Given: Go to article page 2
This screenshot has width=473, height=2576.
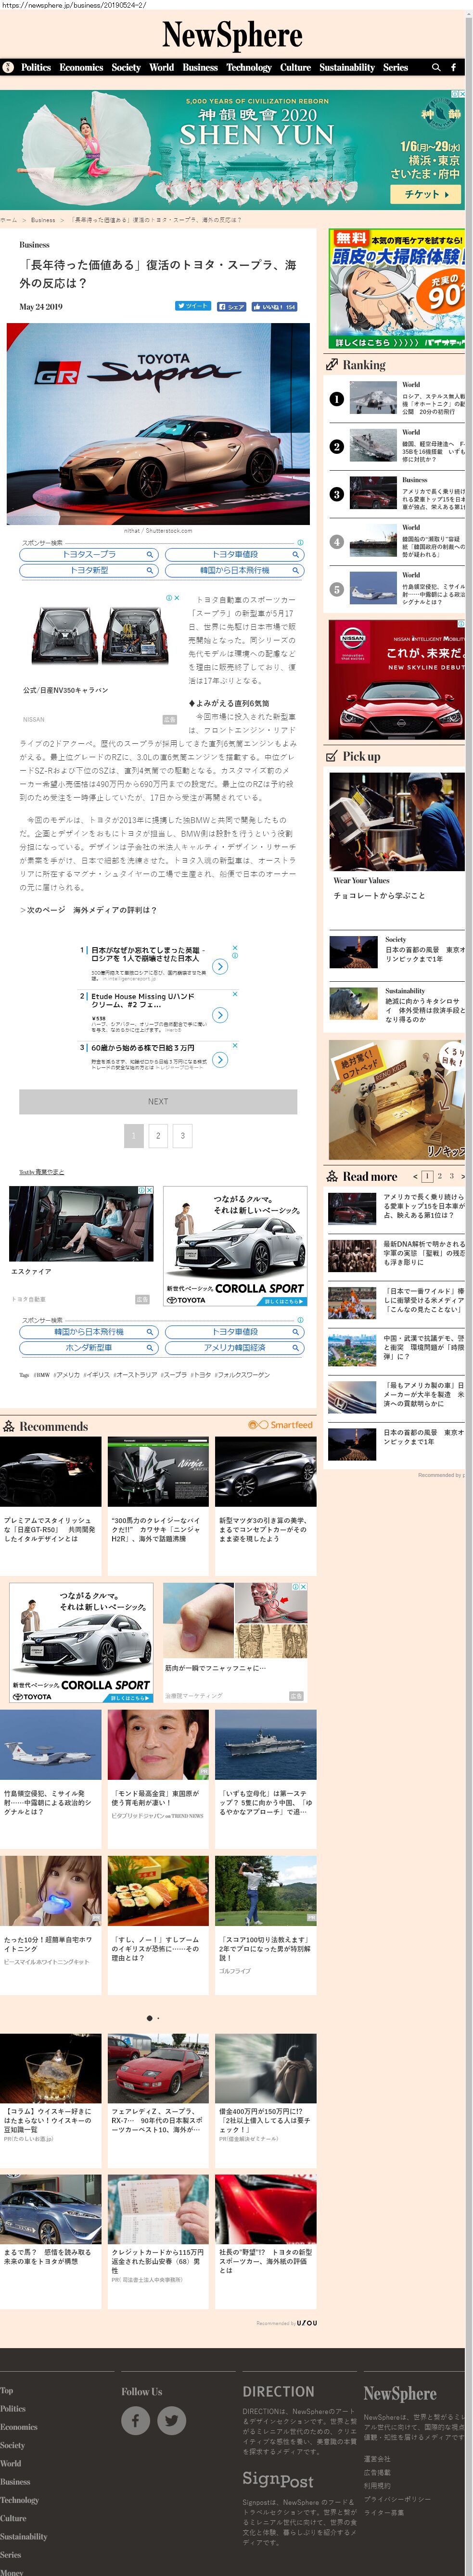Looking at the screenshot, I should click(x=158, y=1135).
